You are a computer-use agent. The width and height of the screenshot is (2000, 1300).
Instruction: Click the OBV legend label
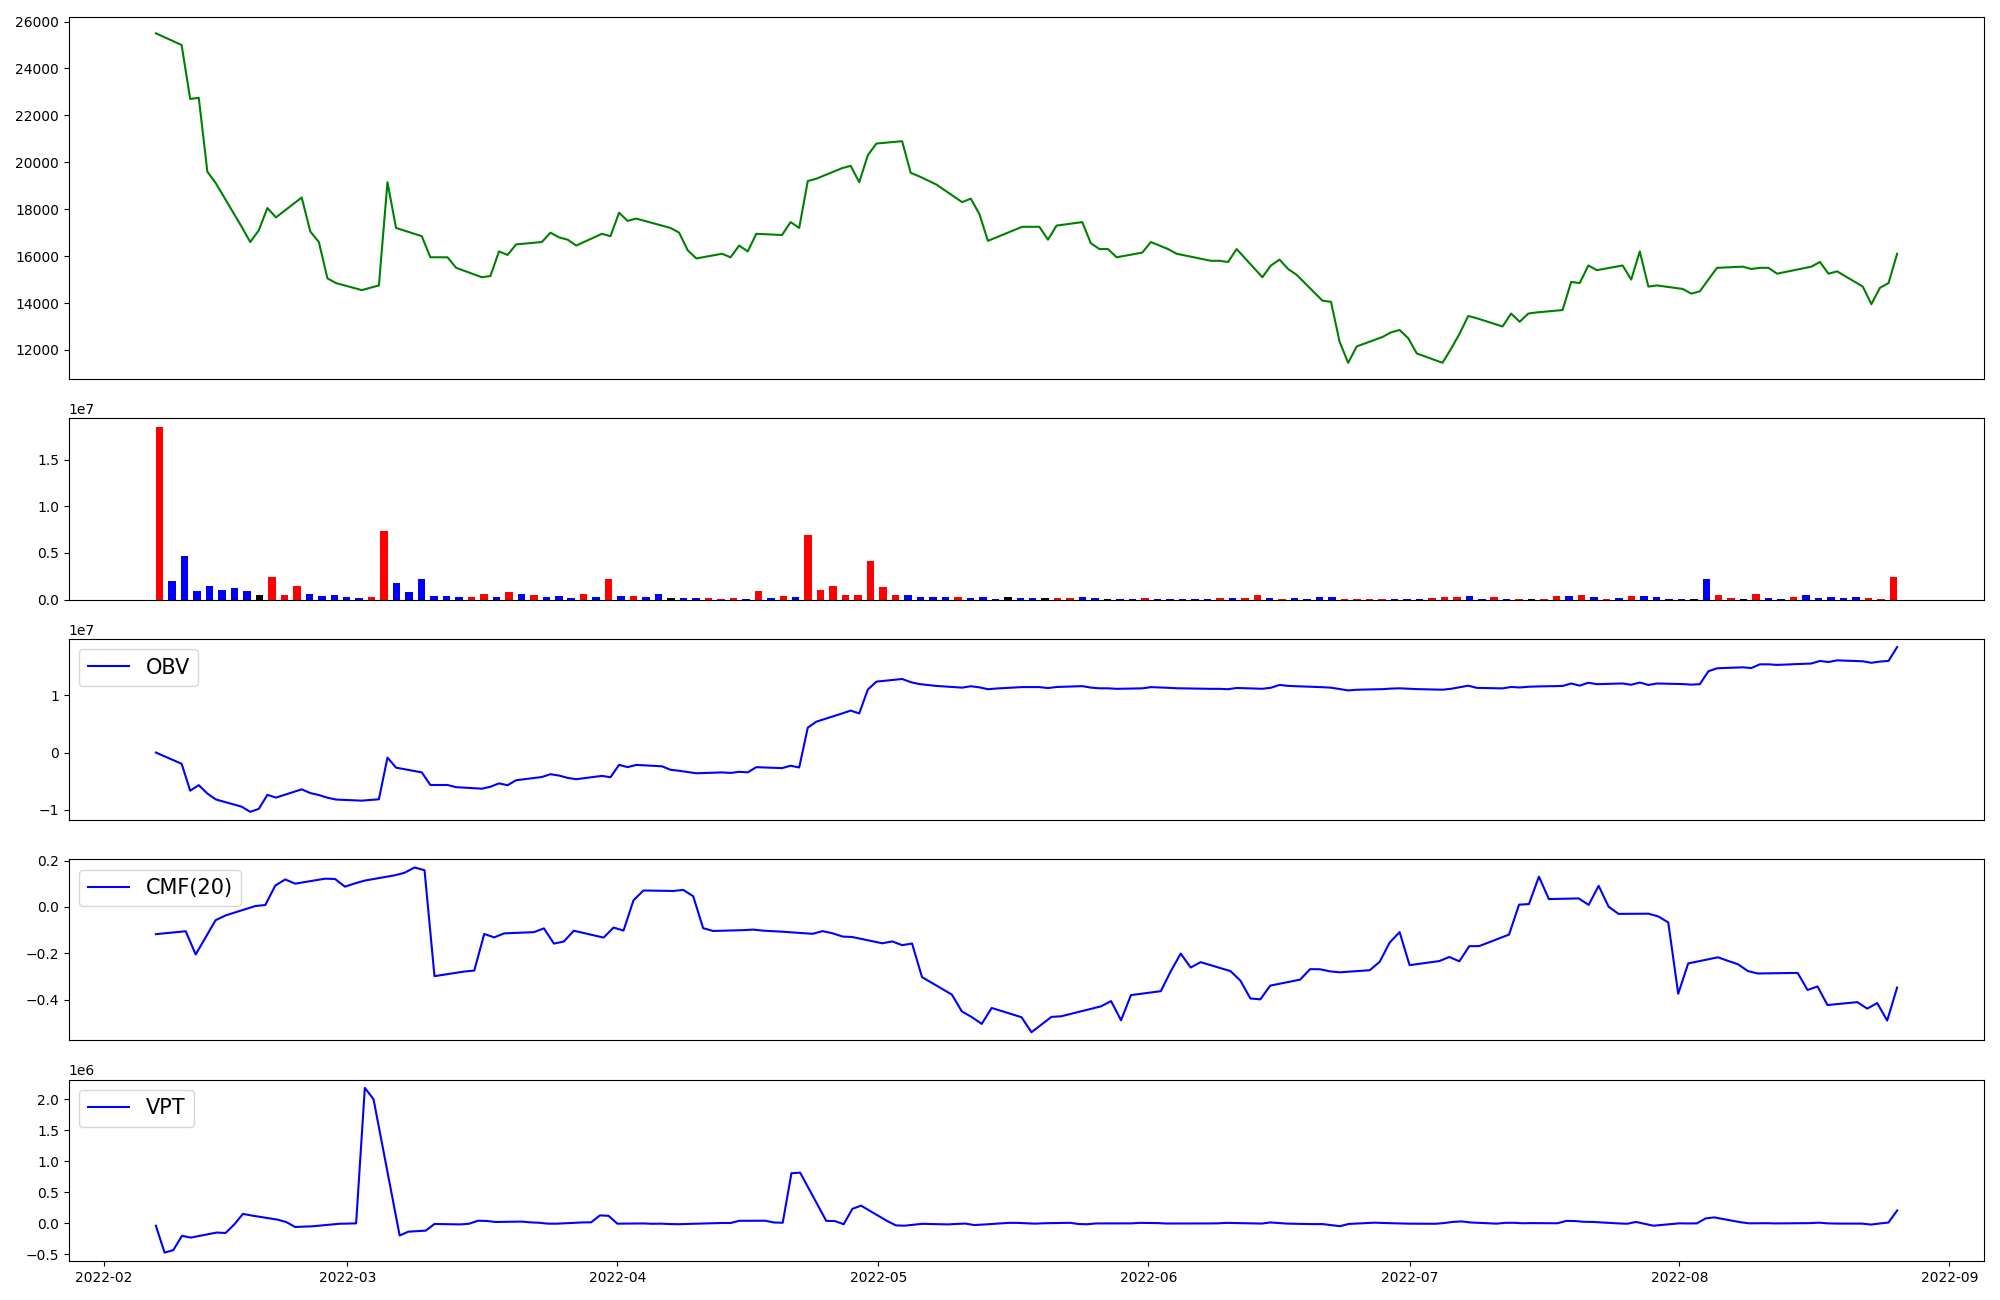[x=167, y=667]
